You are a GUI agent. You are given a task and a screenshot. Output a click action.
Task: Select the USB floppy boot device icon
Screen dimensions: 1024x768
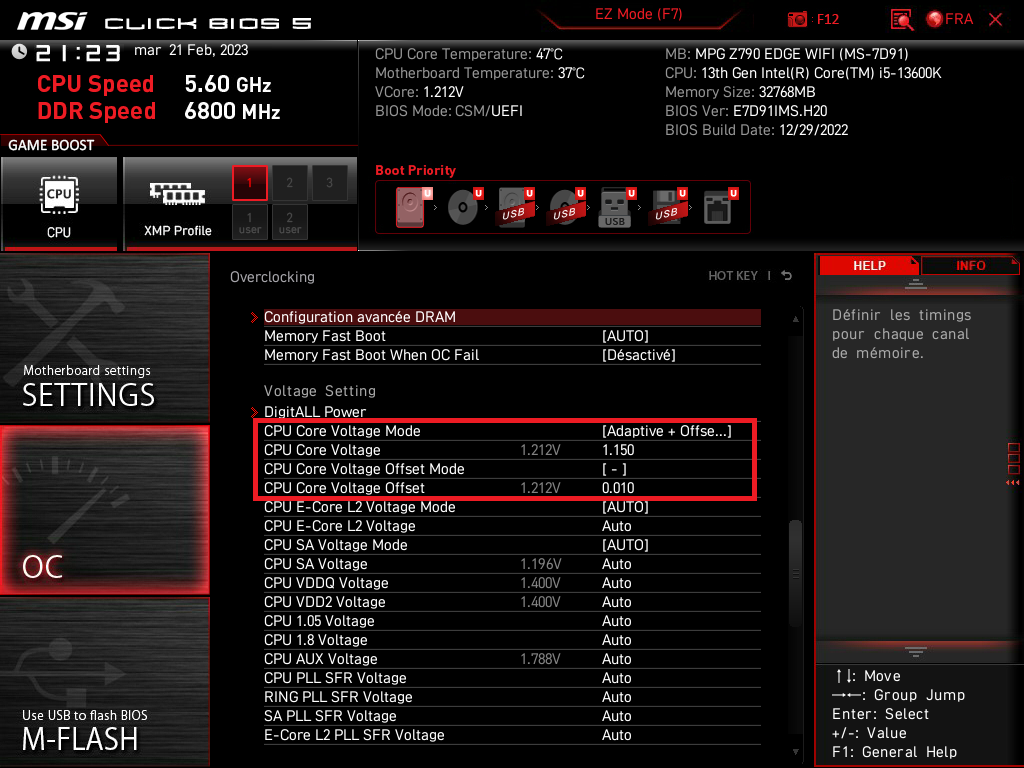(667, 207)
